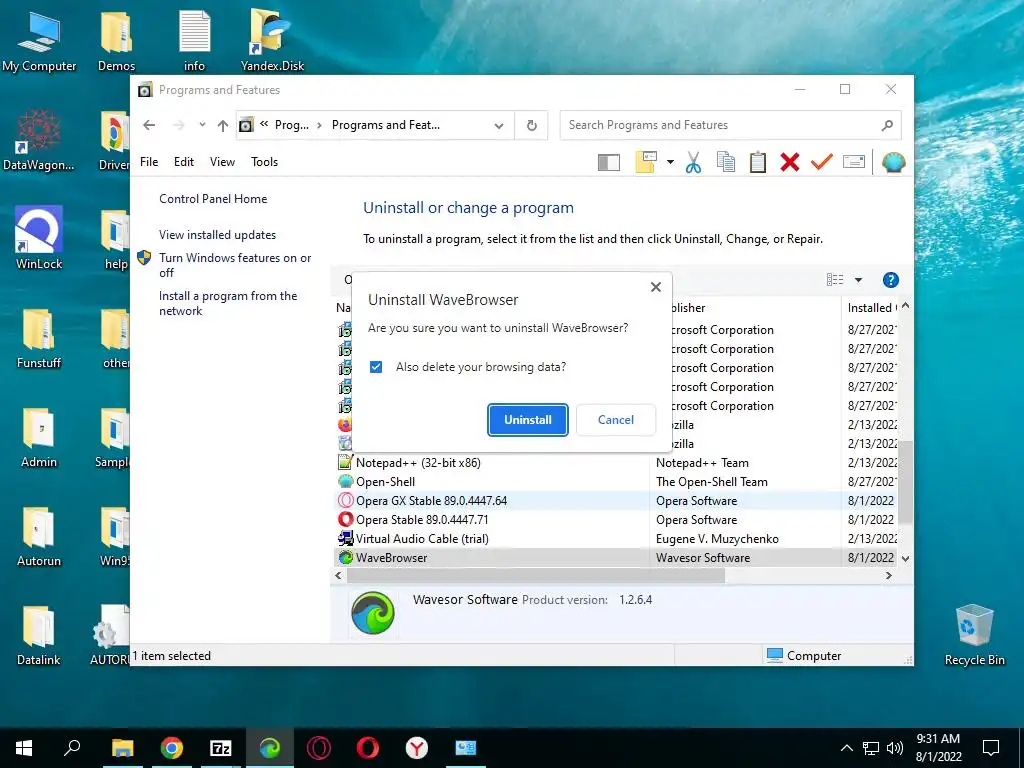This screenshot has width=1024, height=768.
Task: Click the change view icon
Action: click(835, 280)
